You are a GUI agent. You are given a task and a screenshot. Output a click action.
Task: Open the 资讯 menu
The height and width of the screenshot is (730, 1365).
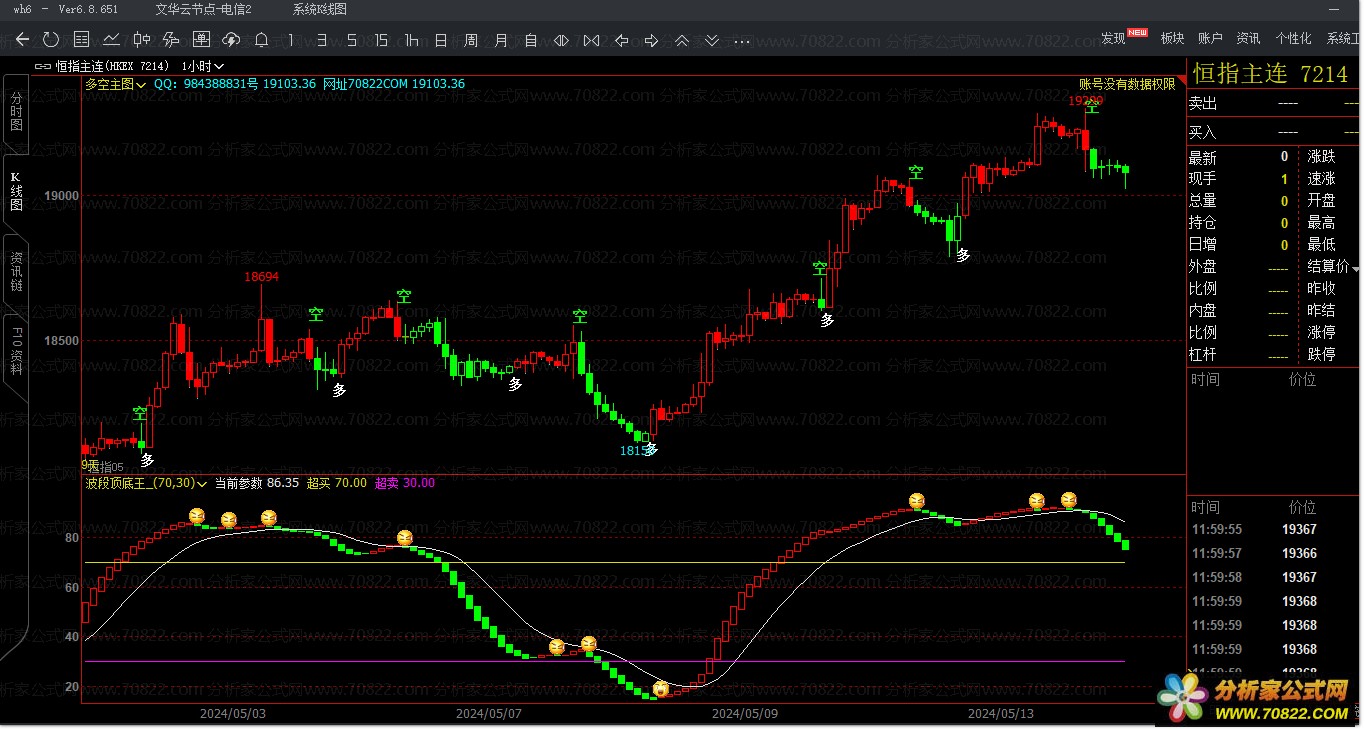tap(1248, 38)
